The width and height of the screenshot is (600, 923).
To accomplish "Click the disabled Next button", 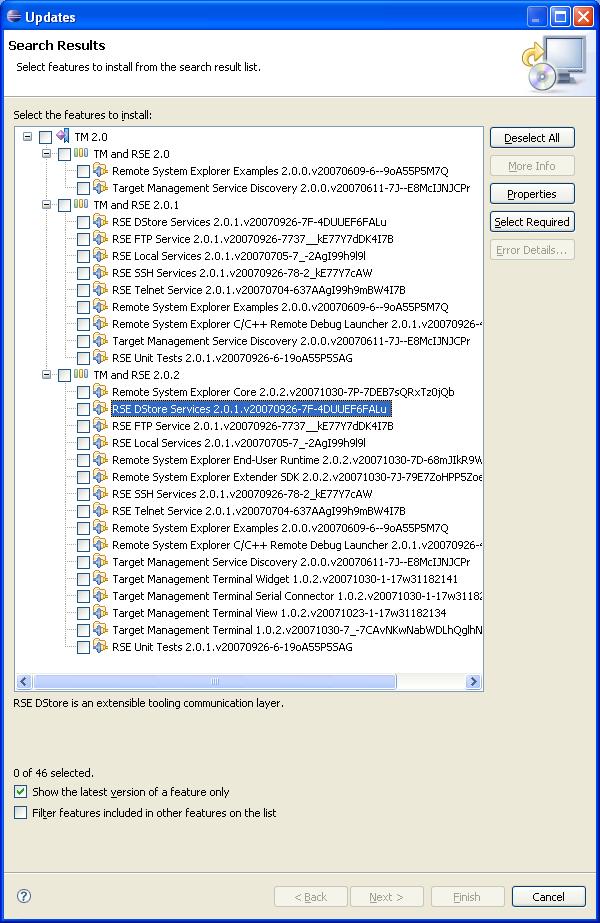I will (386, 897).
